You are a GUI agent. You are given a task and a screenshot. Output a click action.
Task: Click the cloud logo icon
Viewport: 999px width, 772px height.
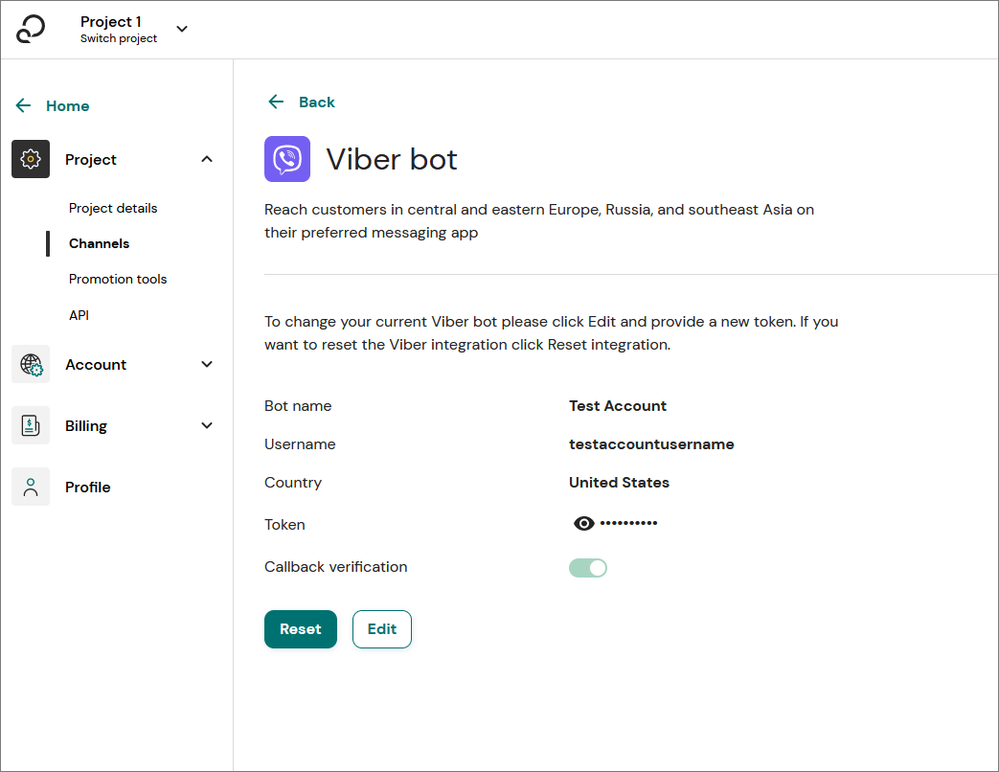tap(31, 29)
